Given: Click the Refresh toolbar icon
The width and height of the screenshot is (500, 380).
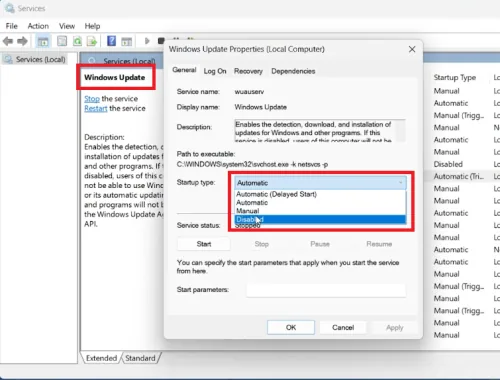Looking at the screenshot, I should 77,41.
